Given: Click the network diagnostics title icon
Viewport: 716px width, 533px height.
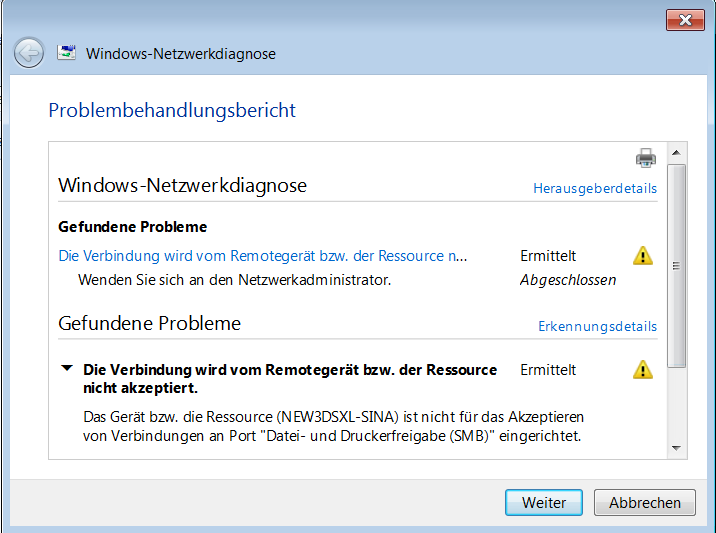Looking at the screenshot, I should 67,53.
